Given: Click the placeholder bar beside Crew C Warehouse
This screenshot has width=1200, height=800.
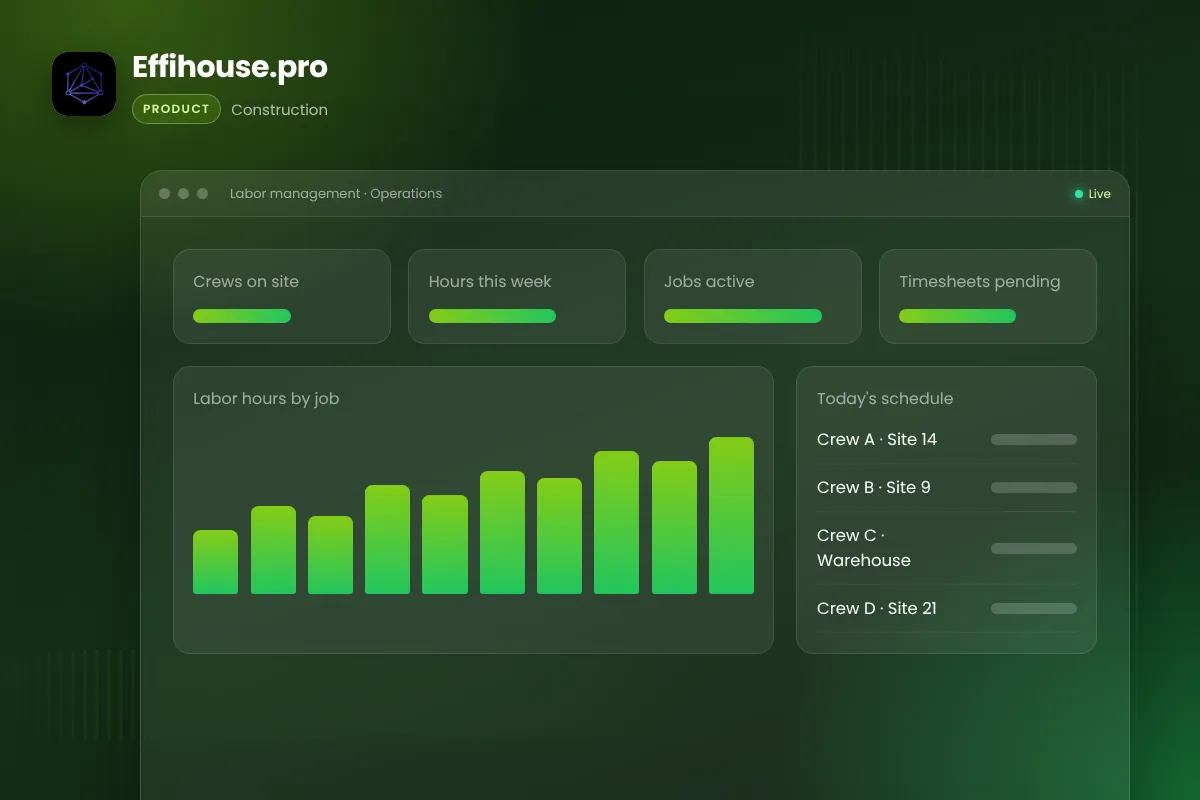Looking at the screenshot, I should 1034,548.
